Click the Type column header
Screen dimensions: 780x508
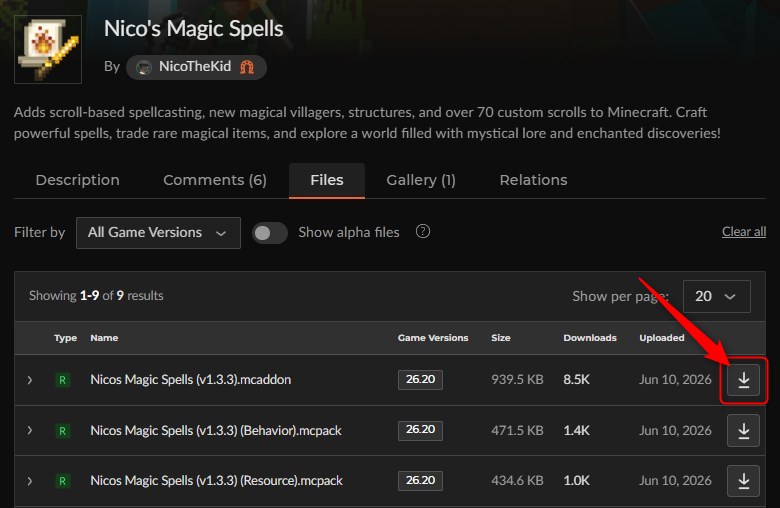[x=65, y=338]
